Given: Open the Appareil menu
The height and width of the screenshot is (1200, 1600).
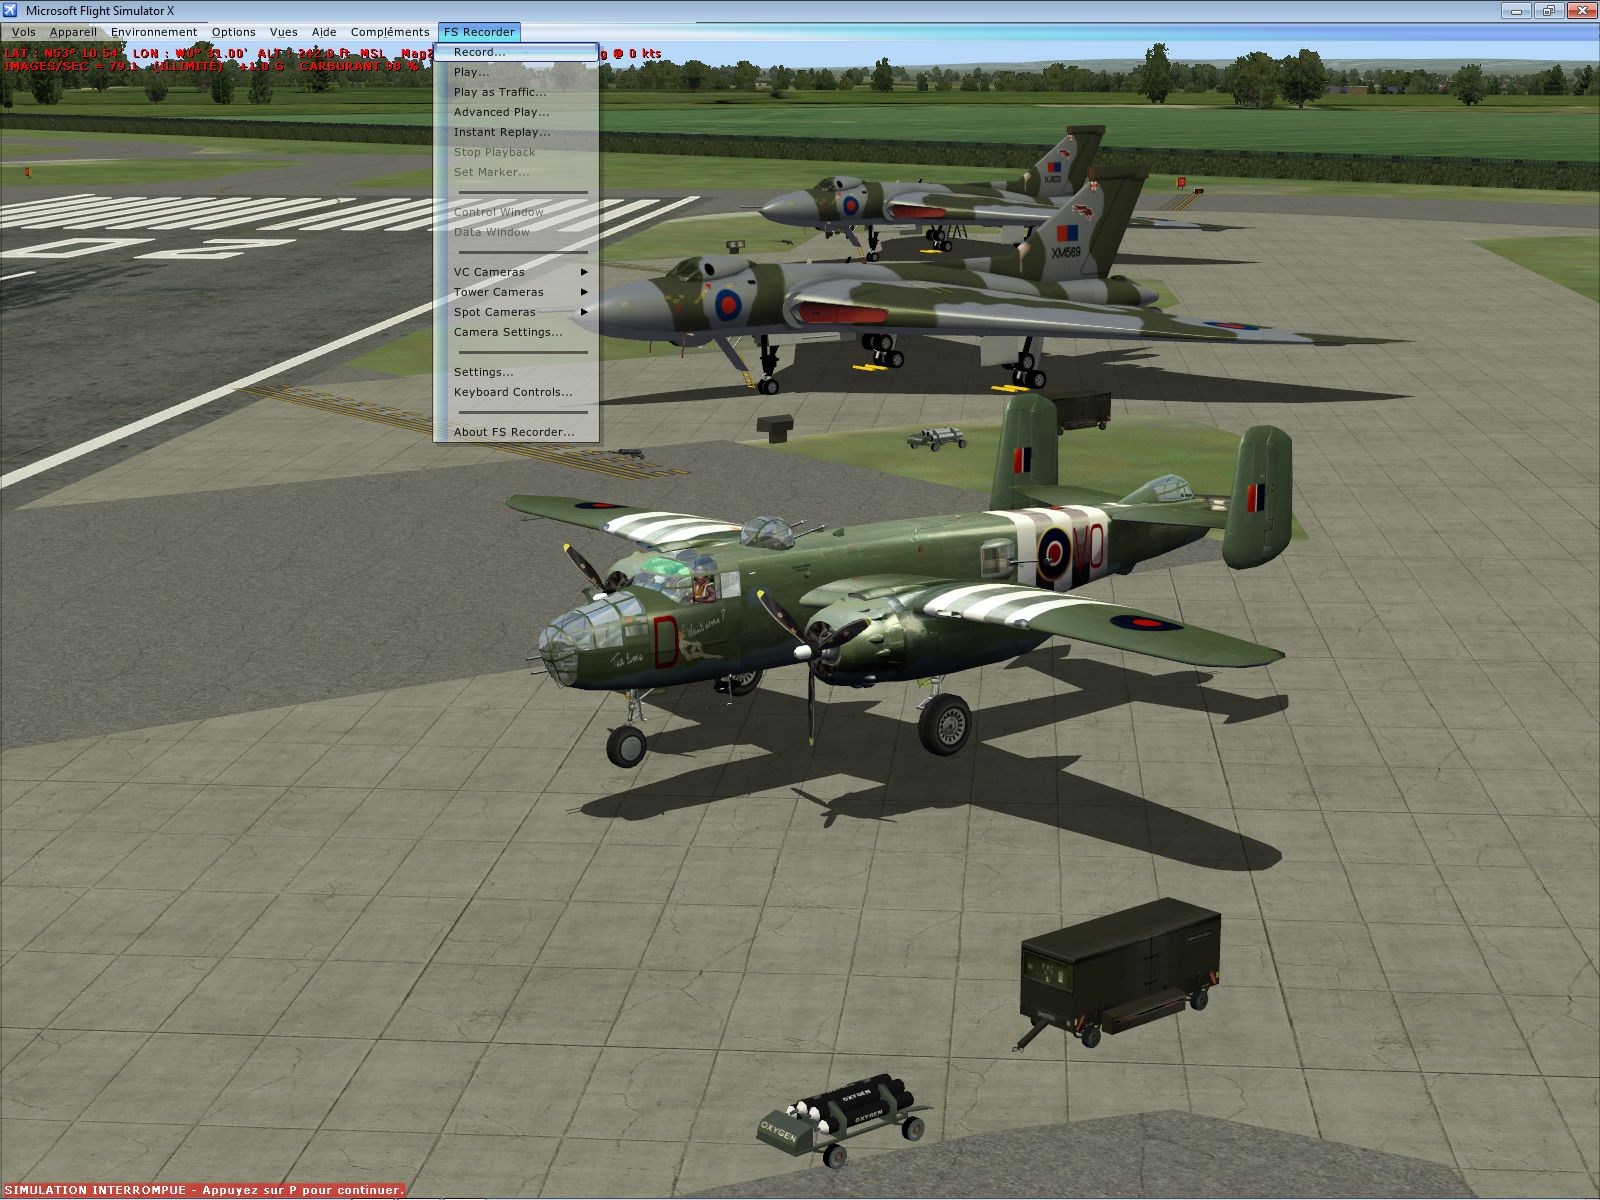Looking at the screenshot, I should pyautogui.click(x=73, y=32).
